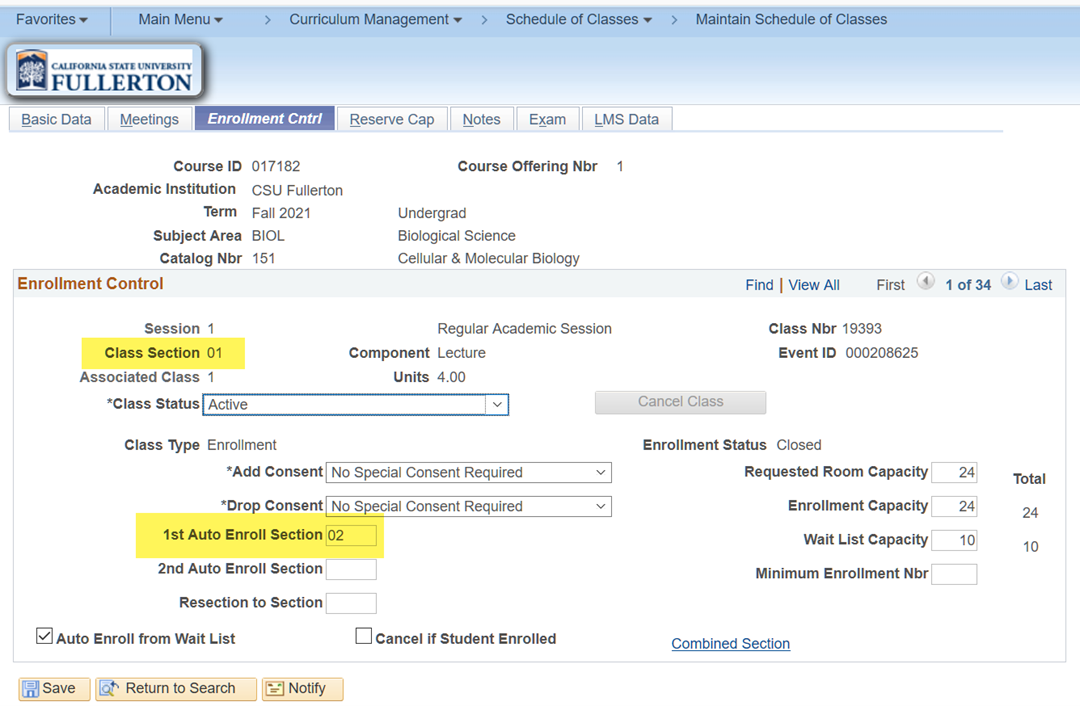1080x706 pixels.
Task: Open the Drop Consent dropdown
Action: (468, 506)
